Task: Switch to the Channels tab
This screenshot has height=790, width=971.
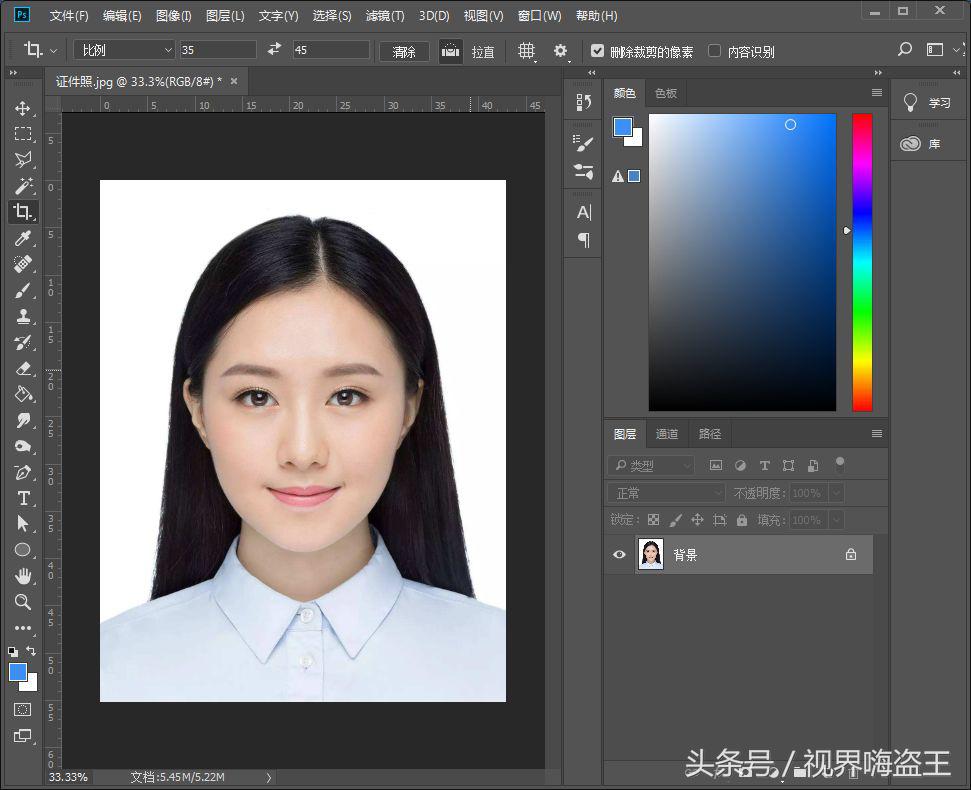Action: click(667, 433)
